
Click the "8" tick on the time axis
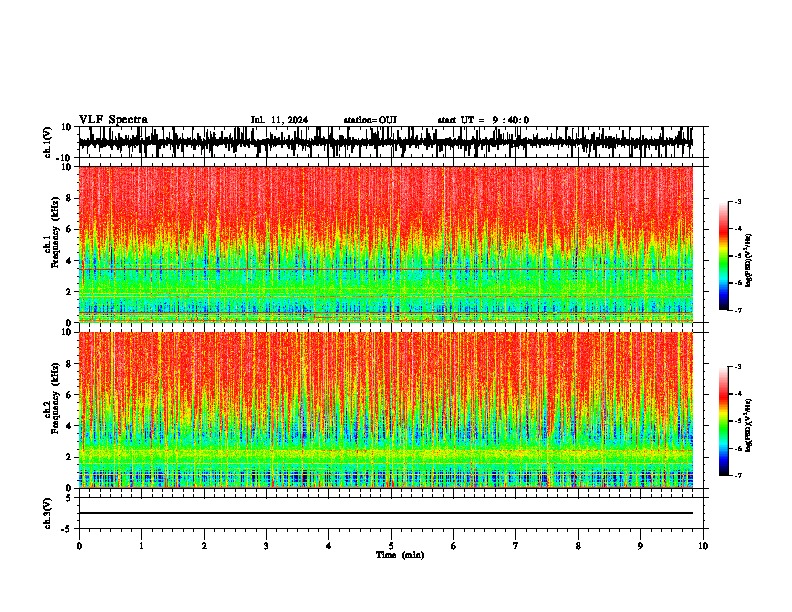coord(578,546)
